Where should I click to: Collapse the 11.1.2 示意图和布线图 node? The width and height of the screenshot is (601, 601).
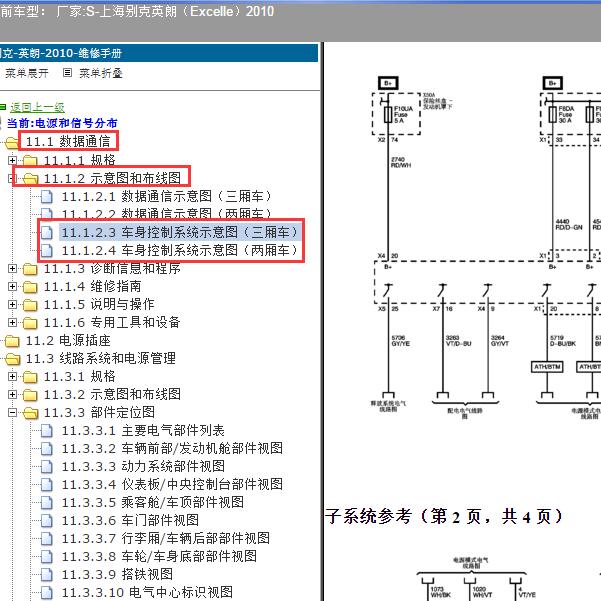coord(12,178)
